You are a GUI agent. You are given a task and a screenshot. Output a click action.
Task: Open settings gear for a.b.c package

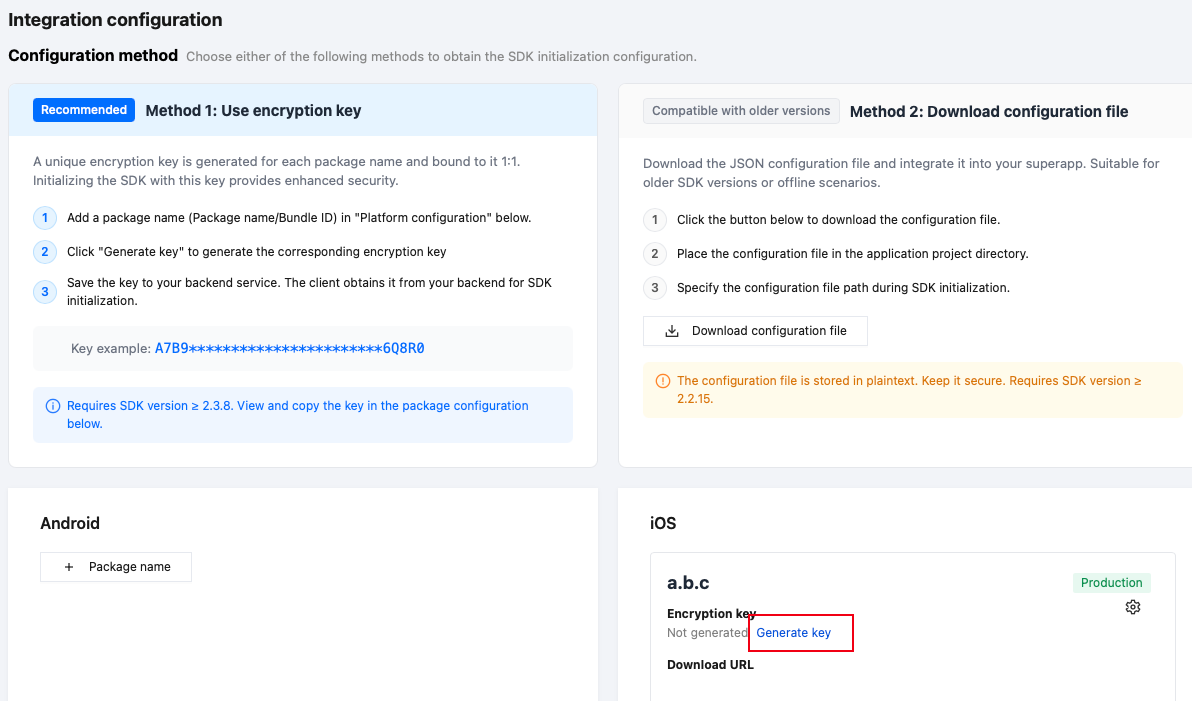click(1133, 607)
